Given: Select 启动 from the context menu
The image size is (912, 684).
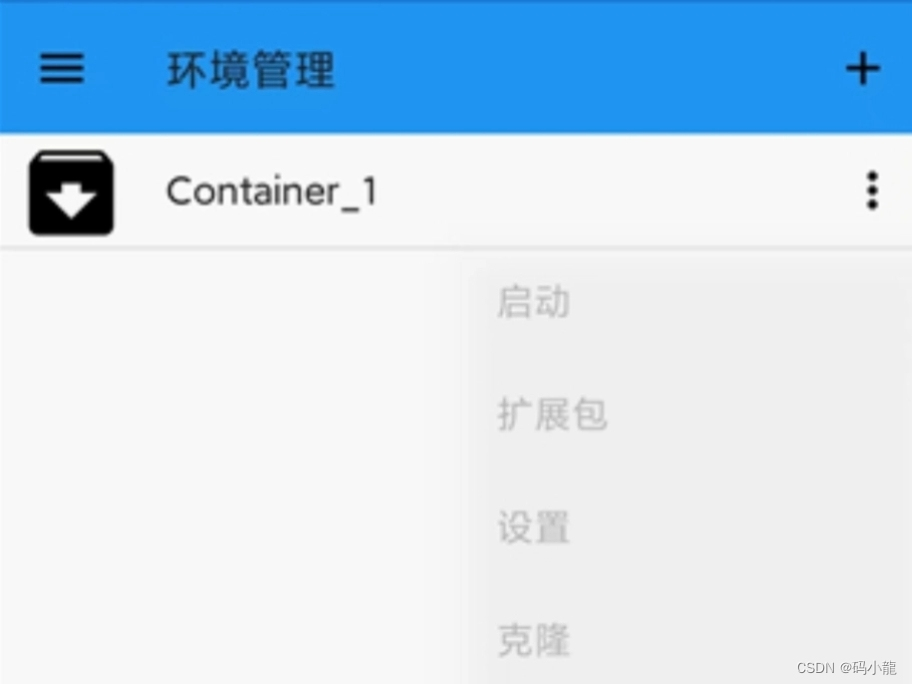Looking at the screenshot, I should point(533,301).
